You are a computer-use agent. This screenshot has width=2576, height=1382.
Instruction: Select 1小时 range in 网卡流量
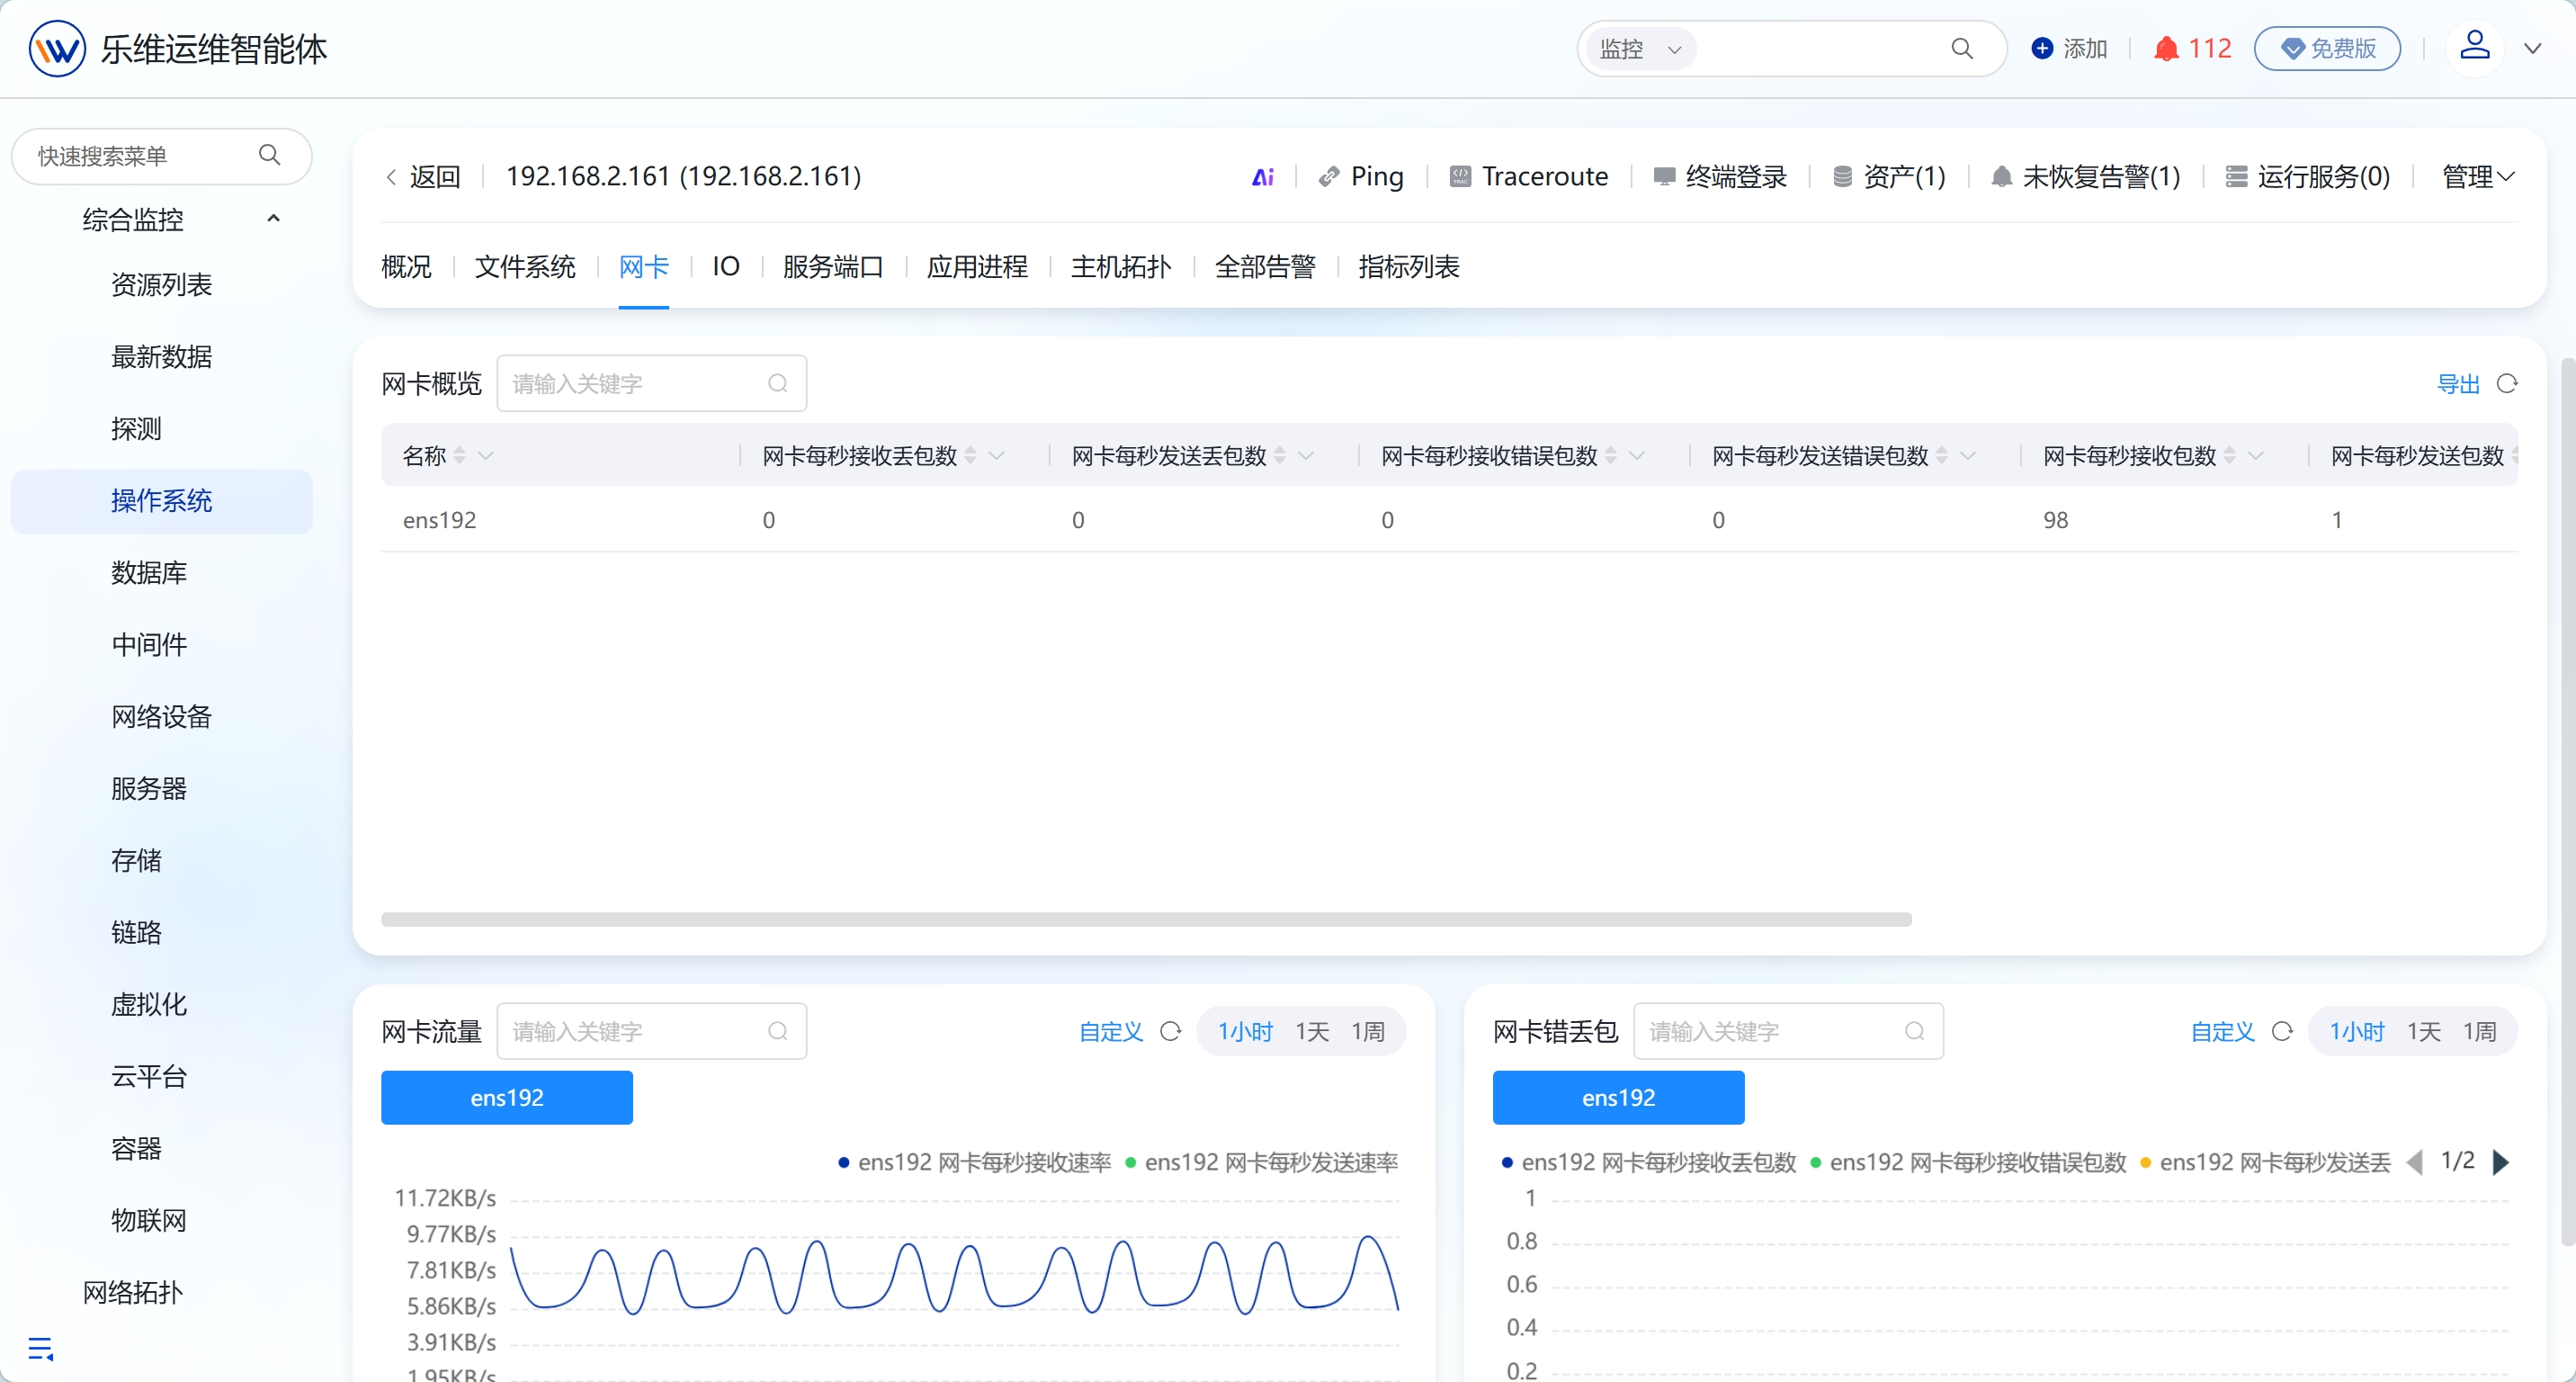click(1244, 1031)
